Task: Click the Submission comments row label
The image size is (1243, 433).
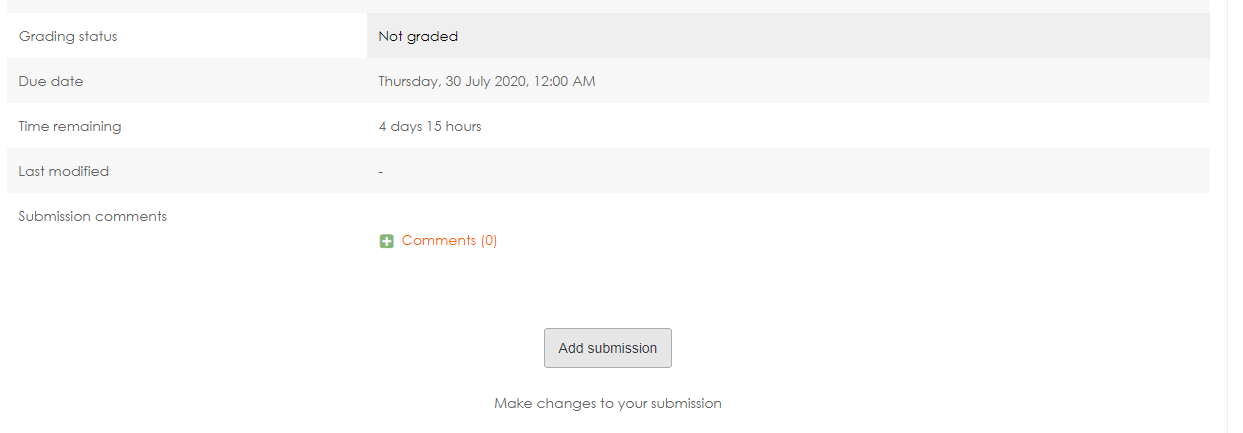Action: tap(93, 216)
